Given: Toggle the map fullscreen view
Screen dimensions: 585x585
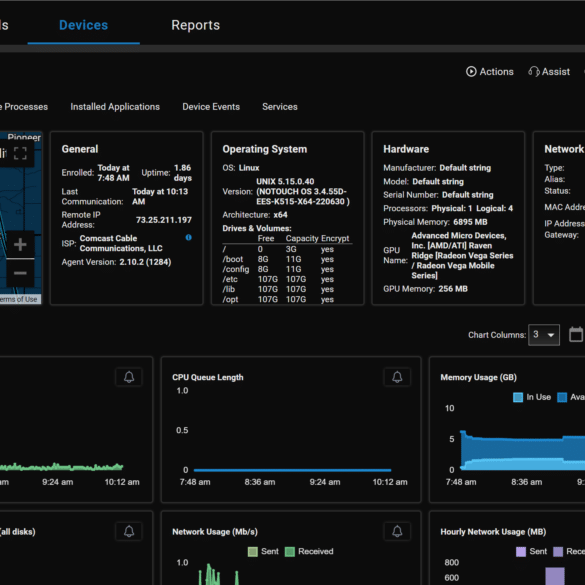Looking at the screenshot, I should (20, 153).
